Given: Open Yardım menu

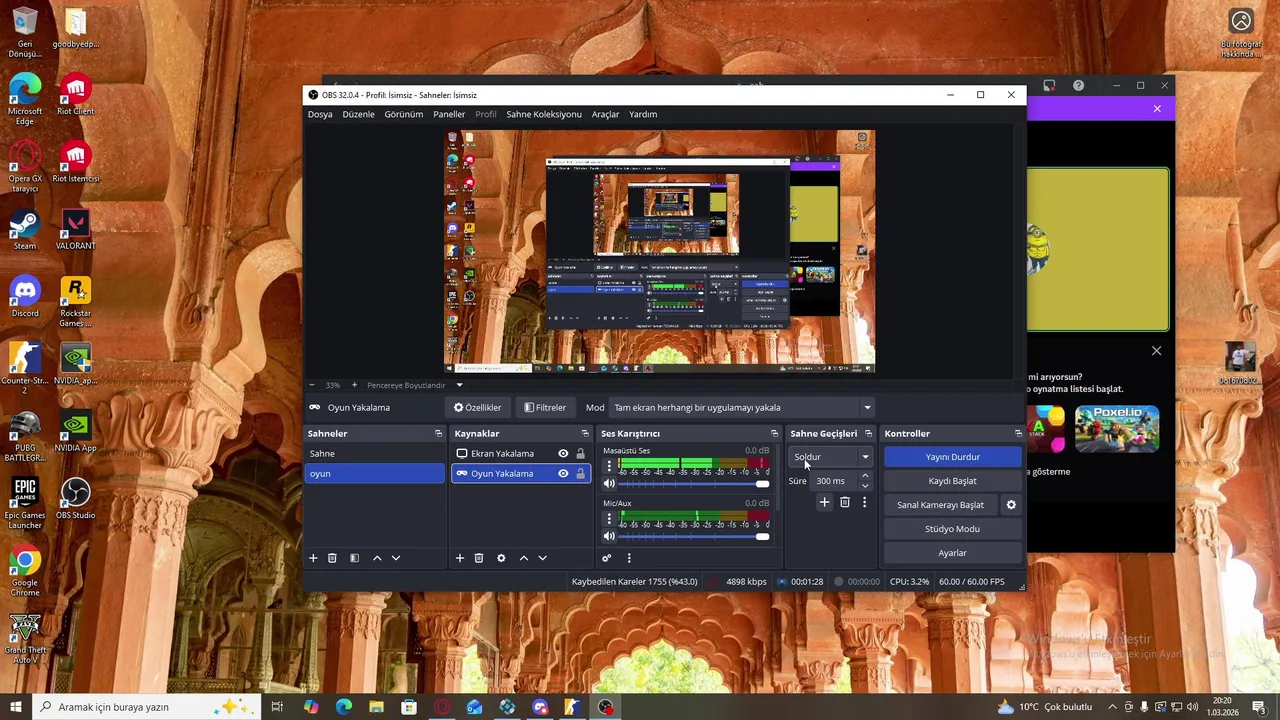Looking at the screenshot, I should [643, 114].
